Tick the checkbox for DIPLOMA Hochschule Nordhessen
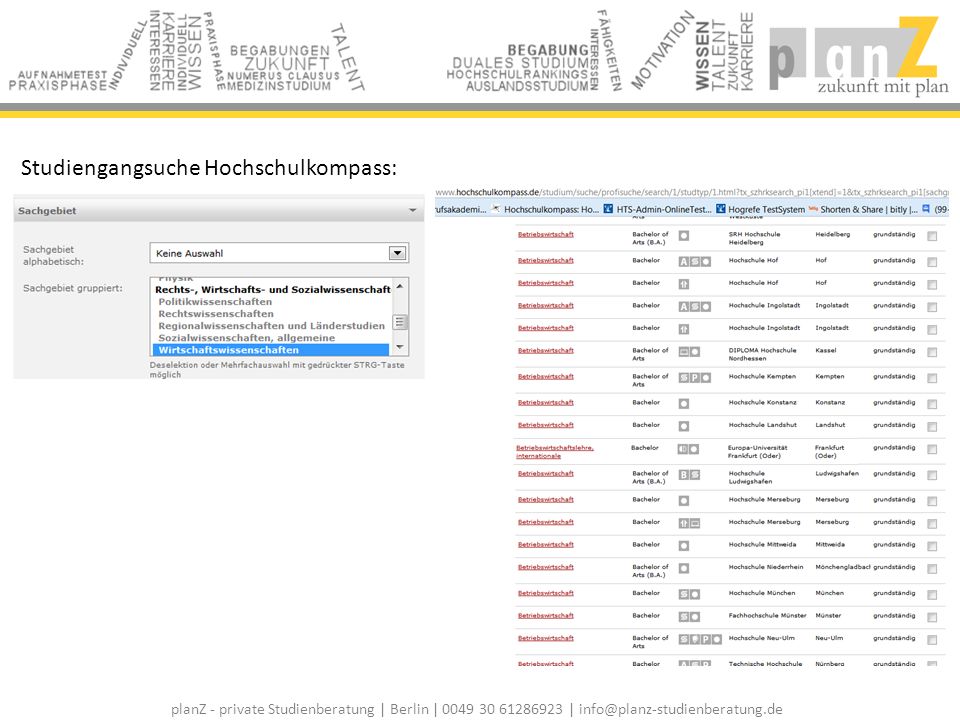960x720 pixels. tap(932, 353)
